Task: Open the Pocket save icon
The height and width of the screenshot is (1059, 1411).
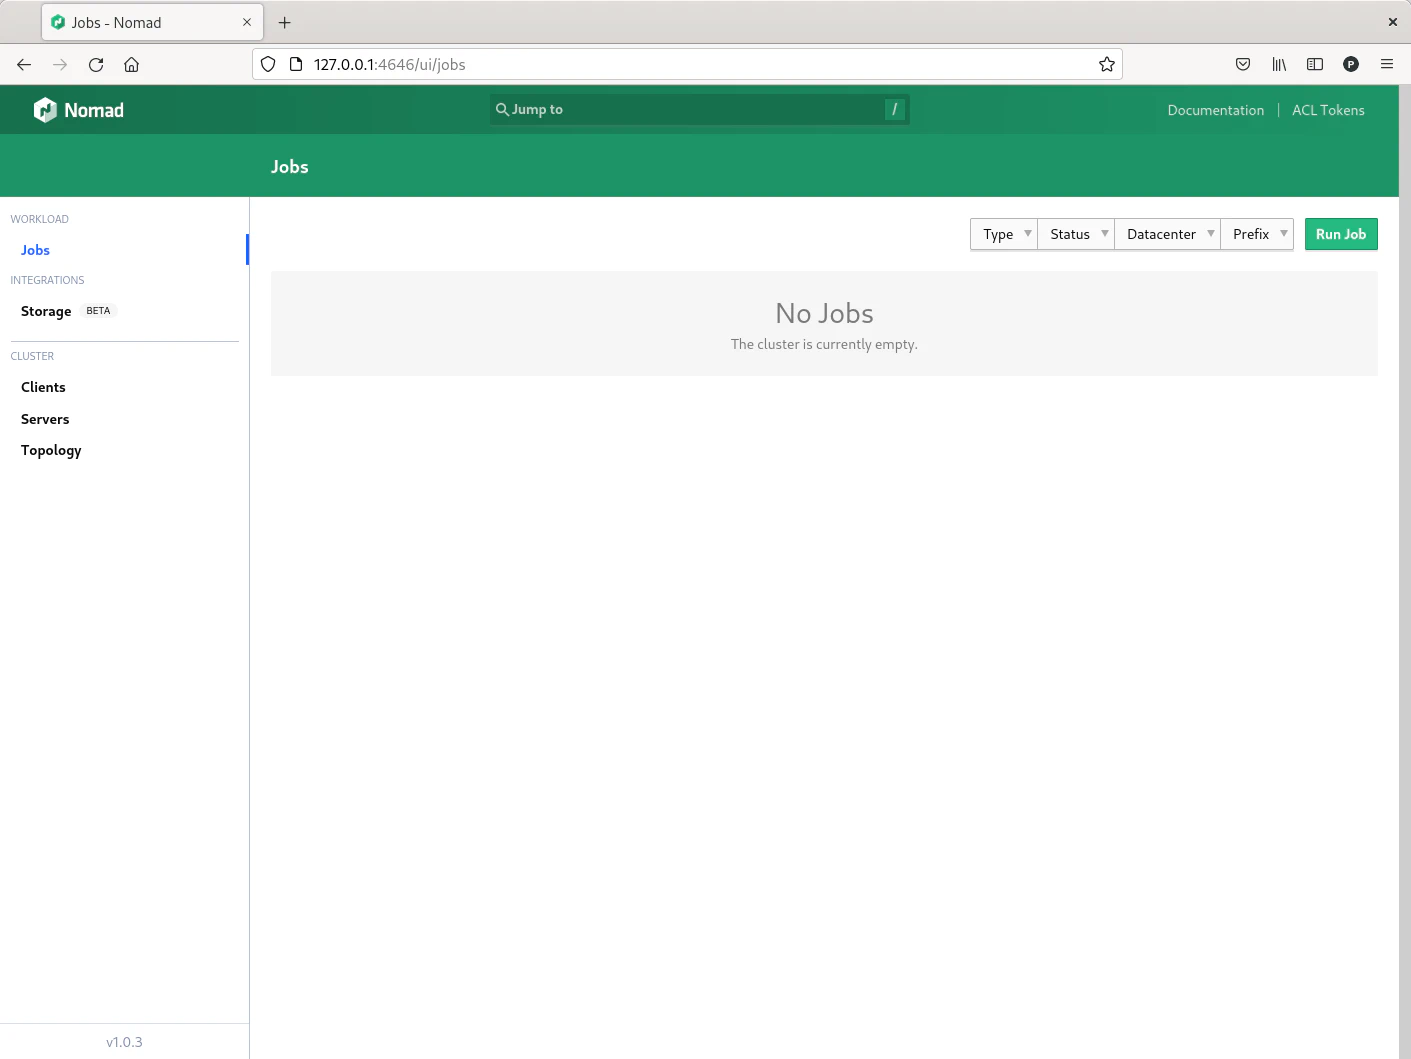Action: pyautogui.click(x=1243, y=65)
